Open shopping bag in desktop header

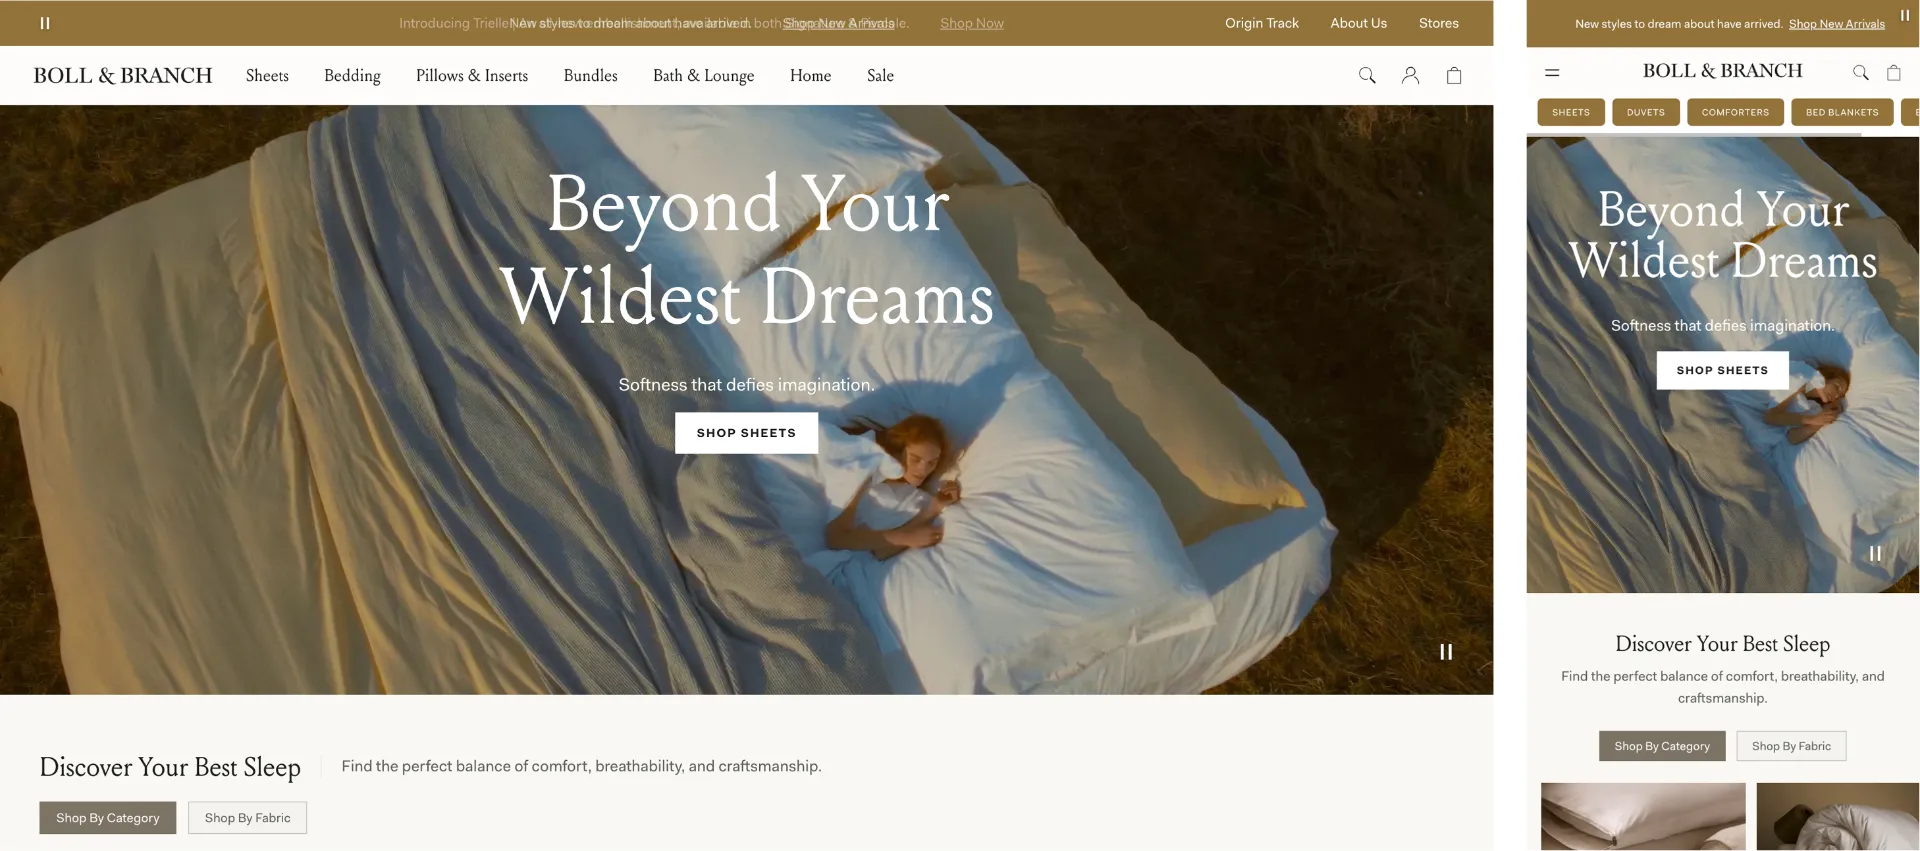[x=1454, y=75]
